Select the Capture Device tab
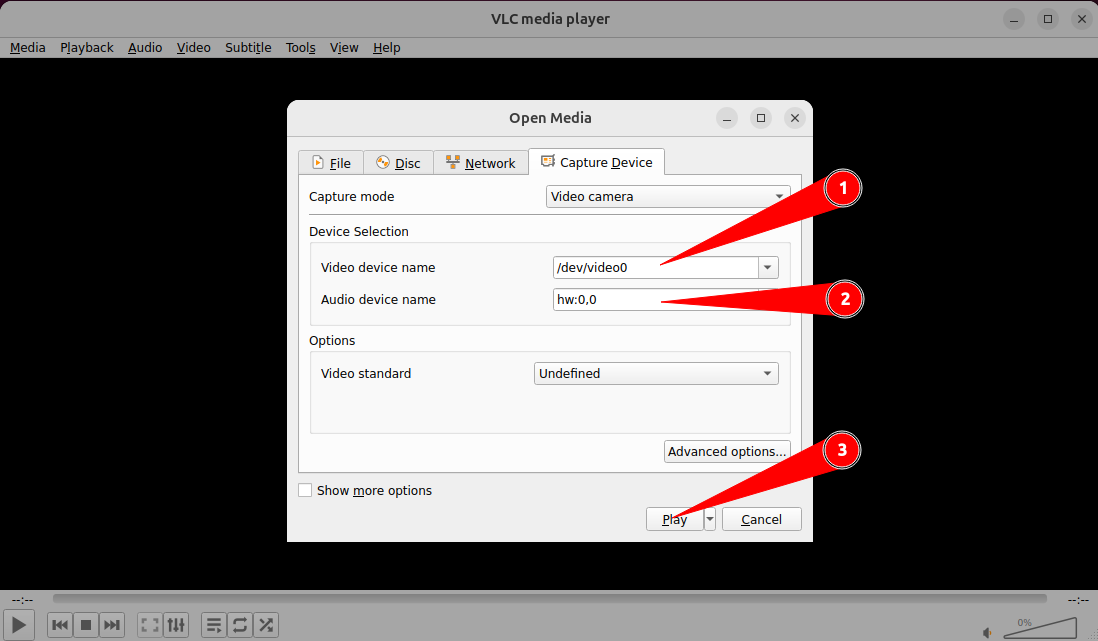Screen dimensions: 1098x641 [597, 162]
